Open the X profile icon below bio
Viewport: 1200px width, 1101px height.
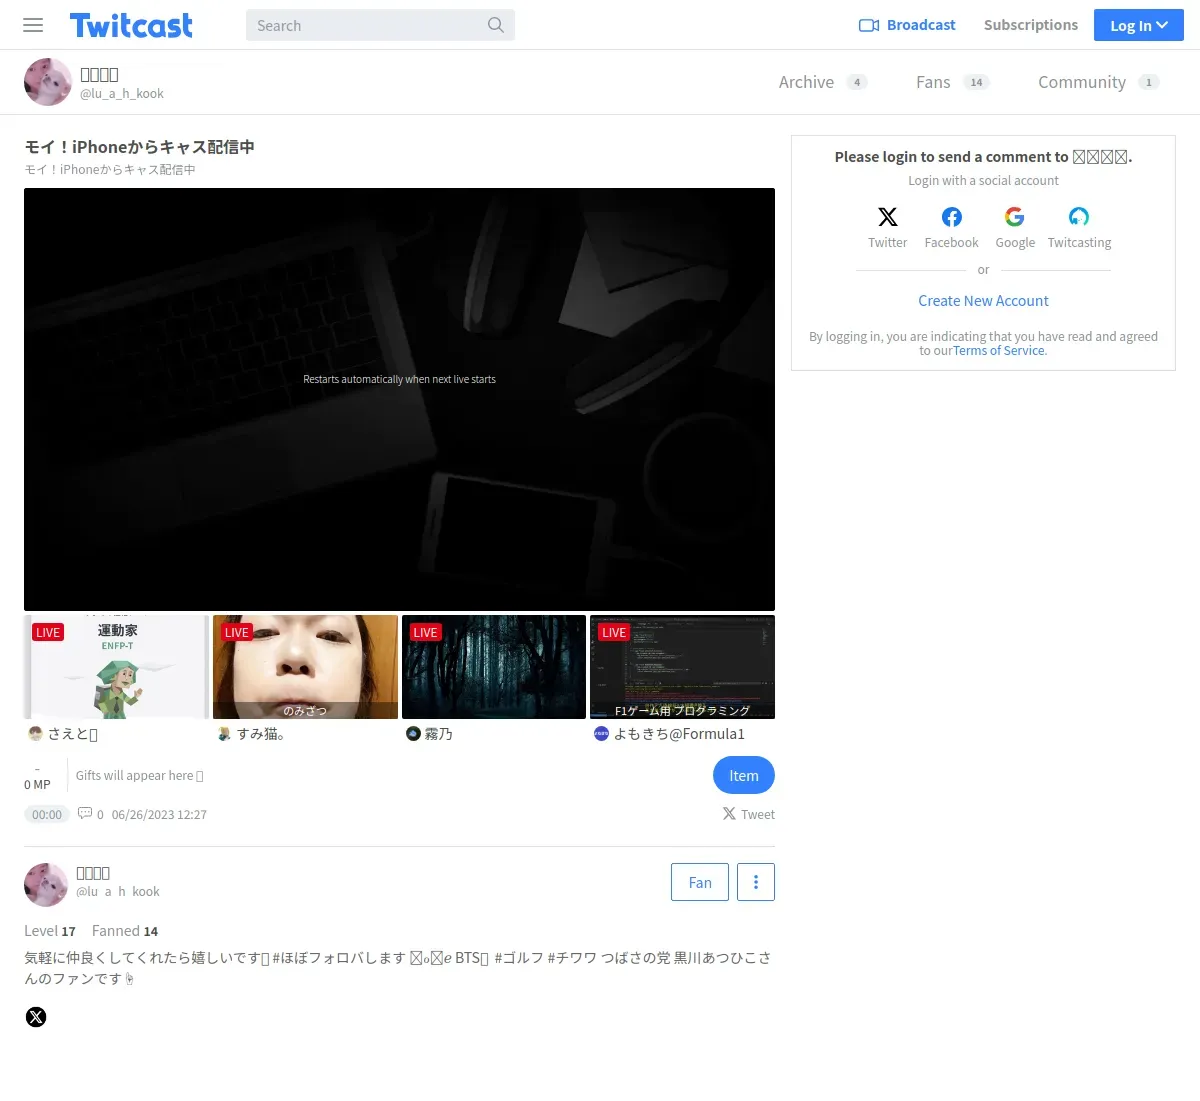pos(36,1017)
